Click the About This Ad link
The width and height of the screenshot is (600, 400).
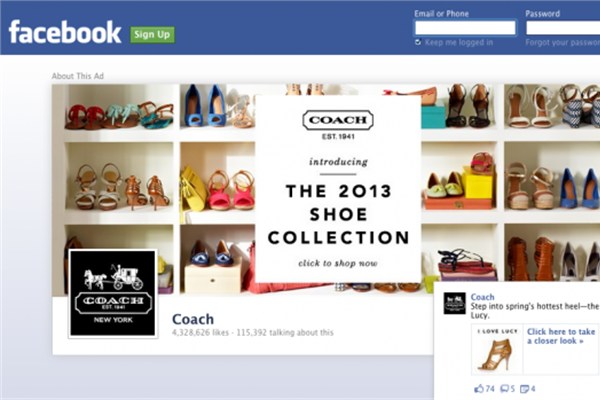pos(78,76)
